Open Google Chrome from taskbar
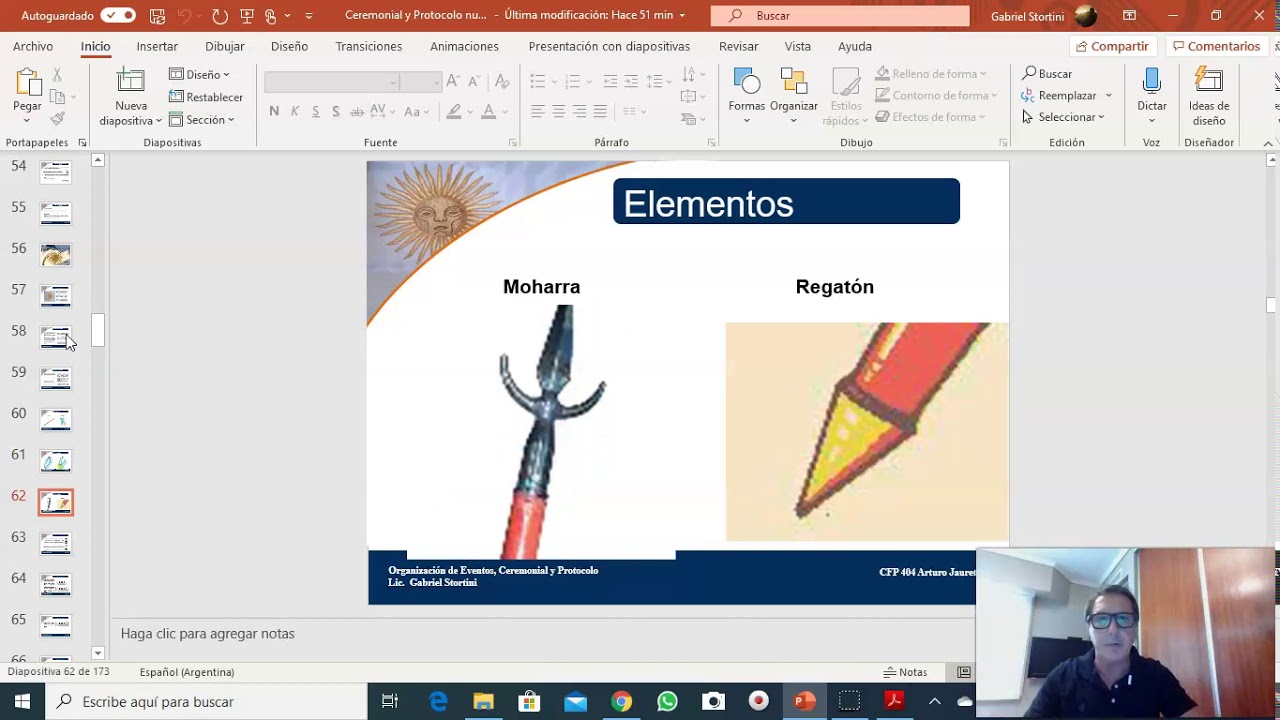1280x720 pixels. [x=621, y=702]
